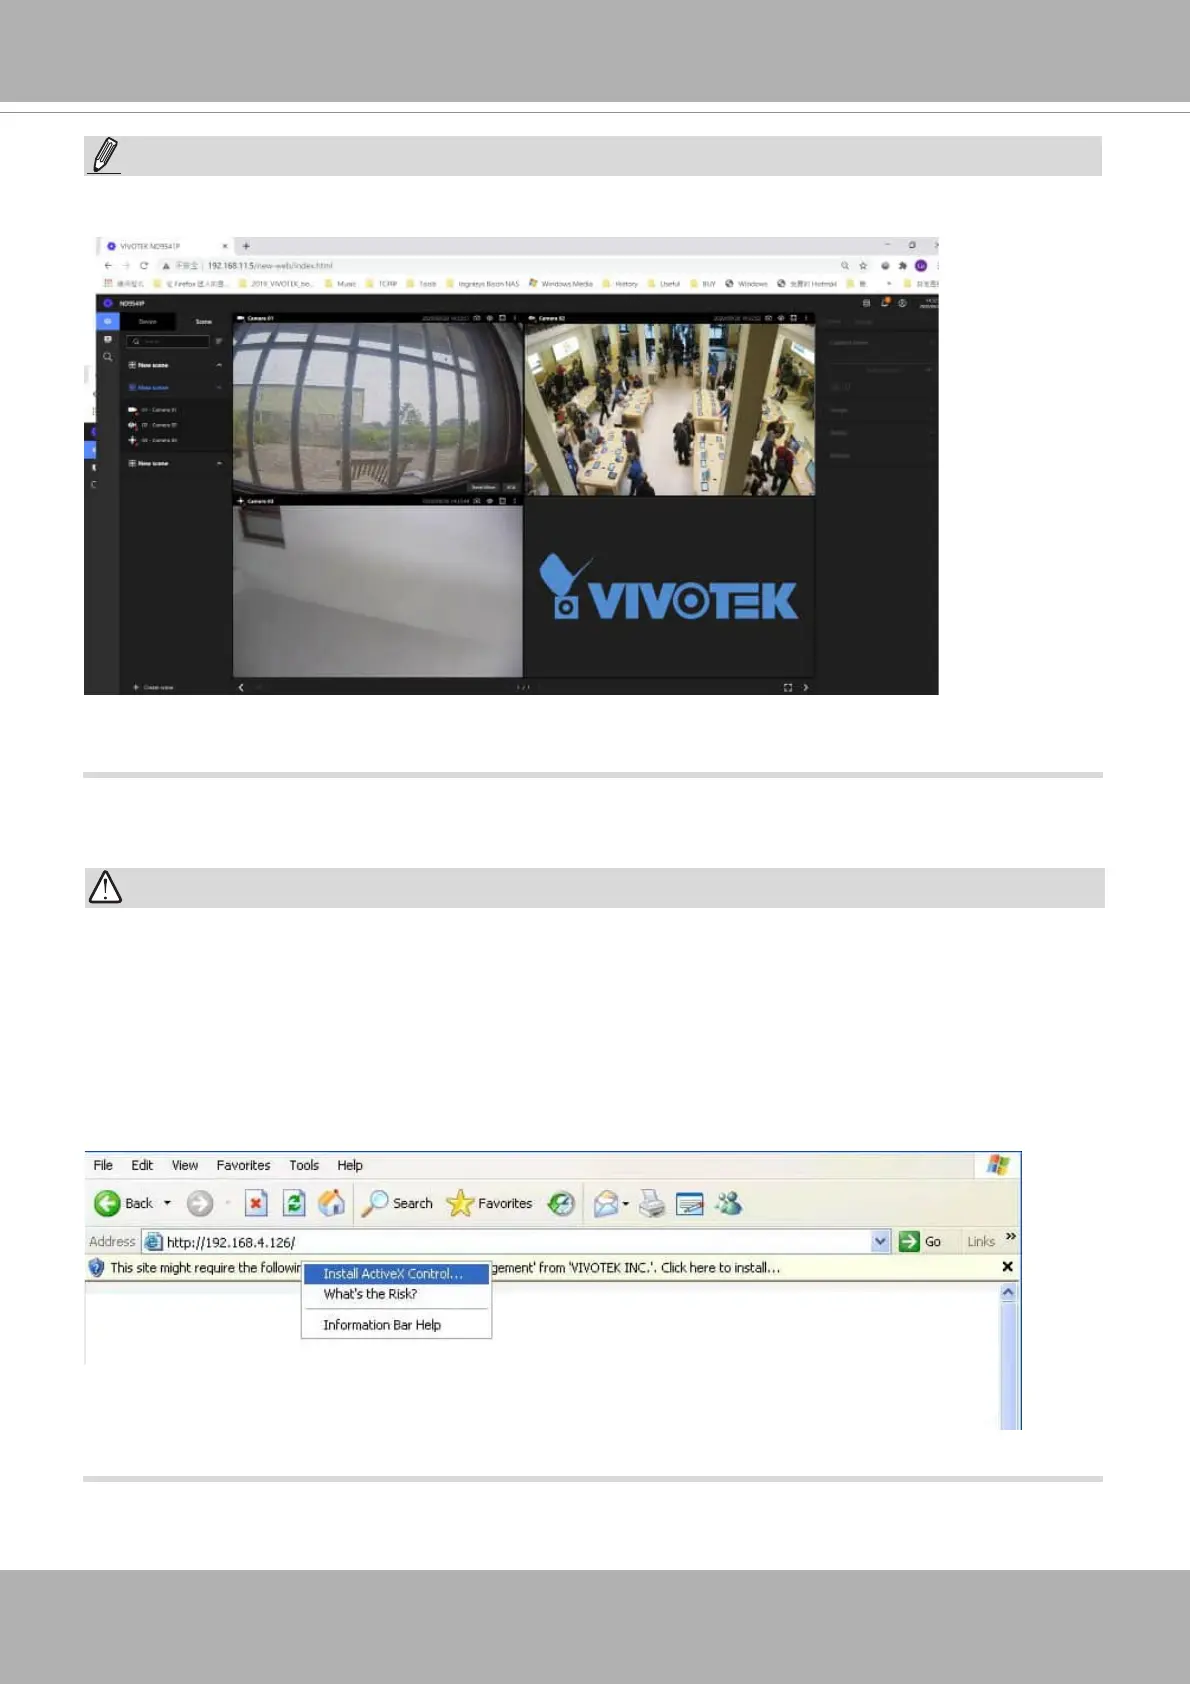Open the Favorites menu in the menu bar
The image size is (1190, 1684).
[x=243, y=1165]
